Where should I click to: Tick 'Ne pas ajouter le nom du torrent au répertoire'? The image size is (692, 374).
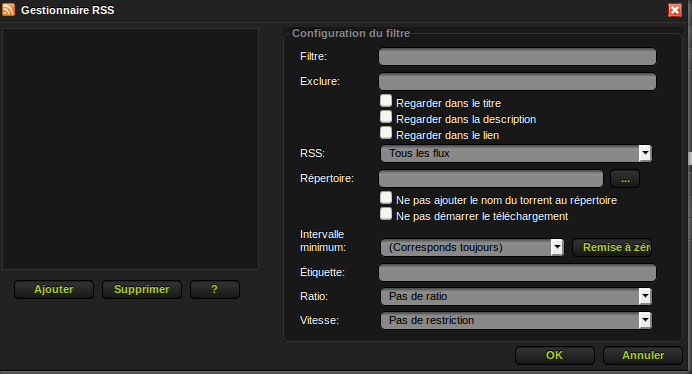tap(386, 198)
